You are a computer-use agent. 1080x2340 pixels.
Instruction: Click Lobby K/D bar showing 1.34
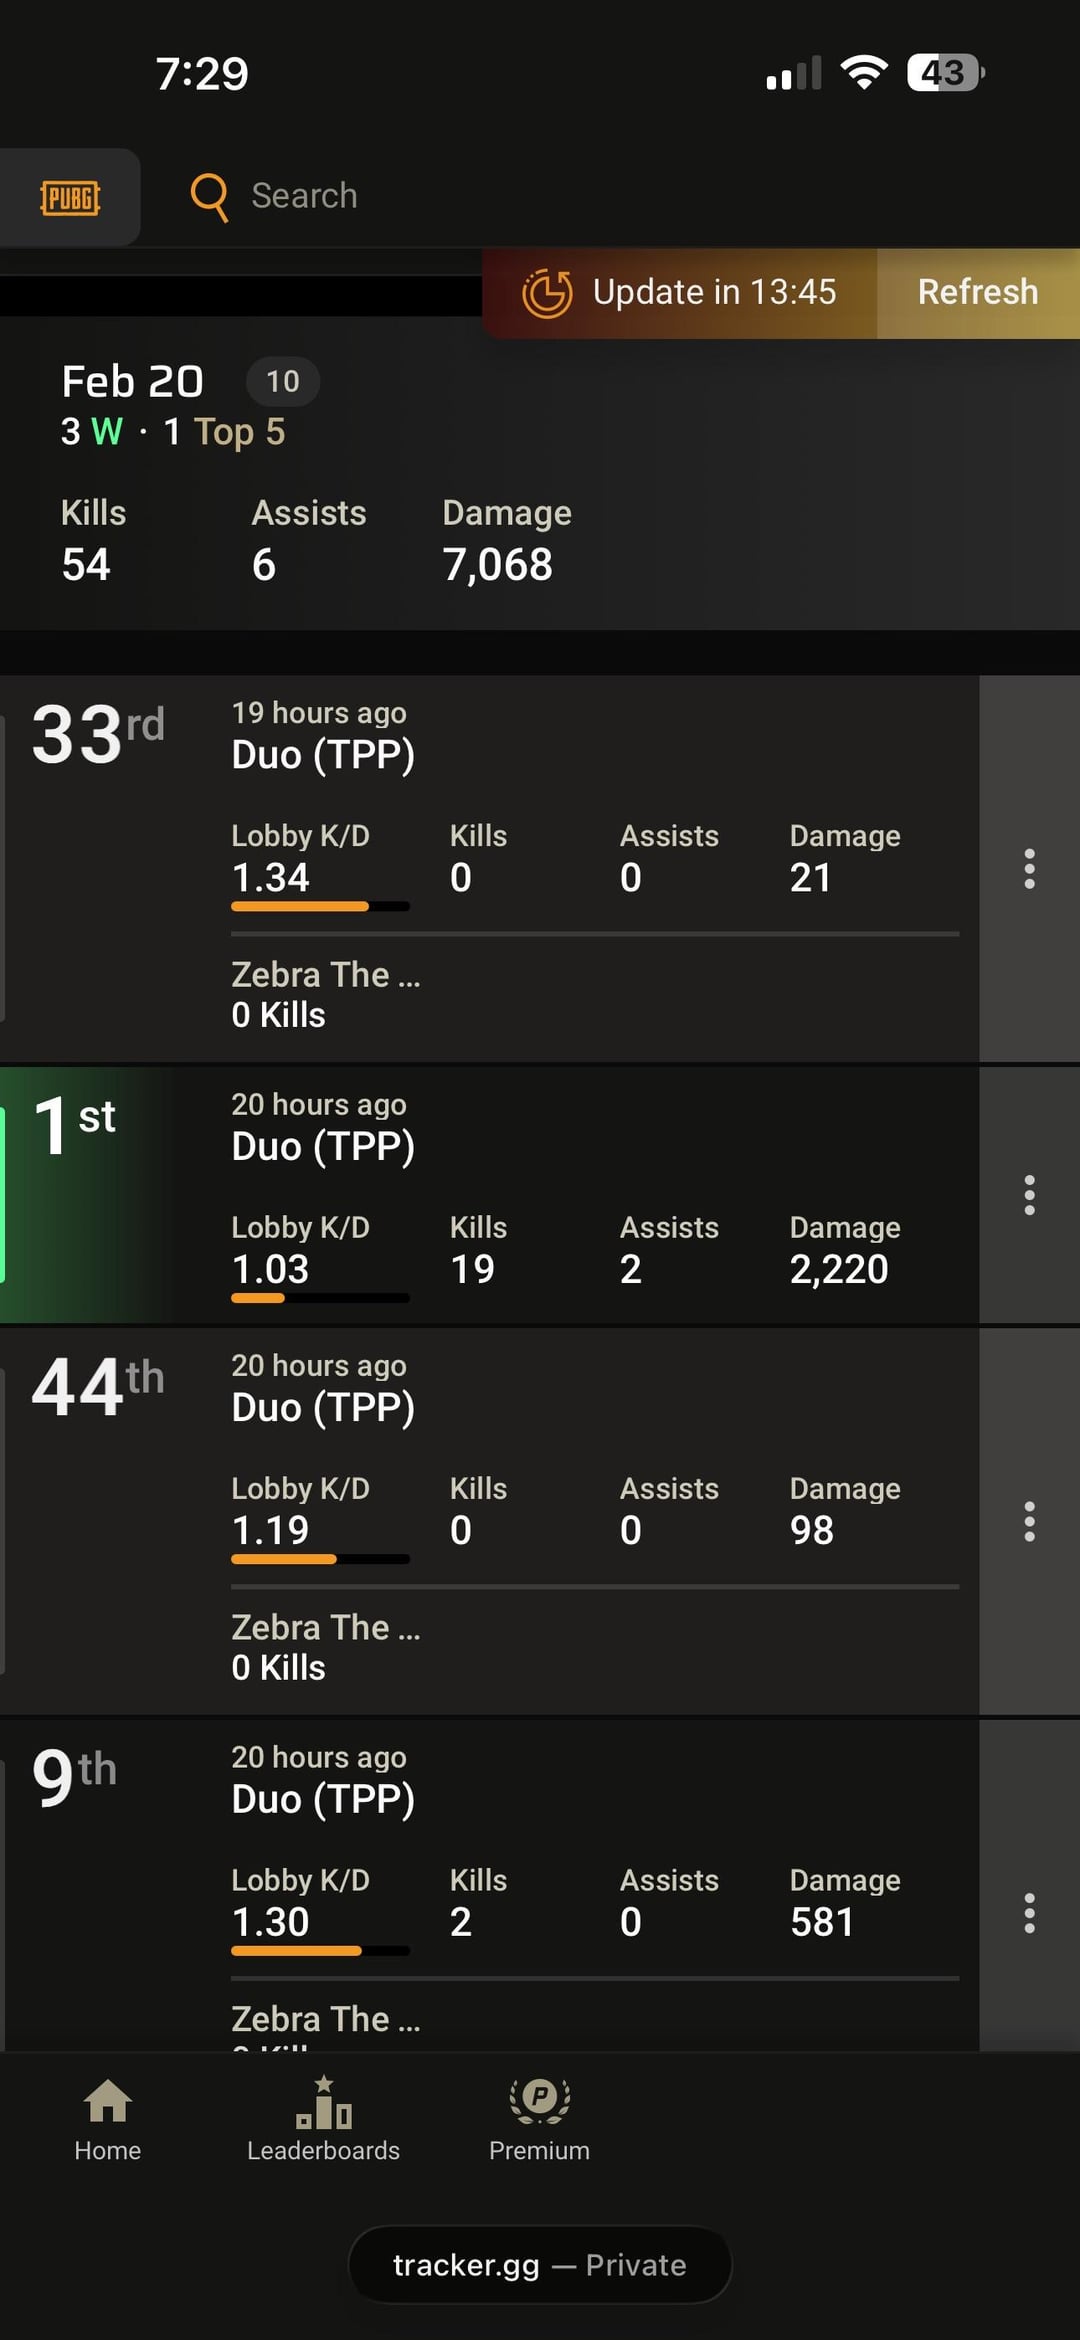[x=320, y=906]
